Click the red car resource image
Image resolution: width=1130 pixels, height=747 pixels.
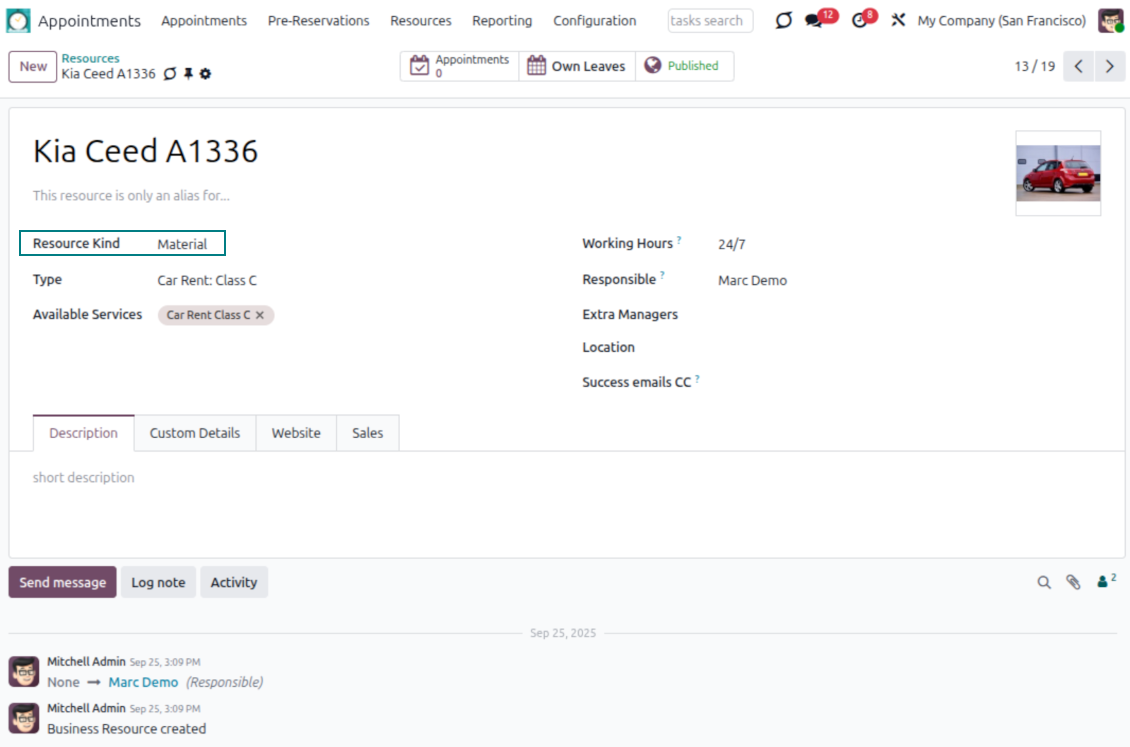pyautogui.click(x=1058, y=173)
